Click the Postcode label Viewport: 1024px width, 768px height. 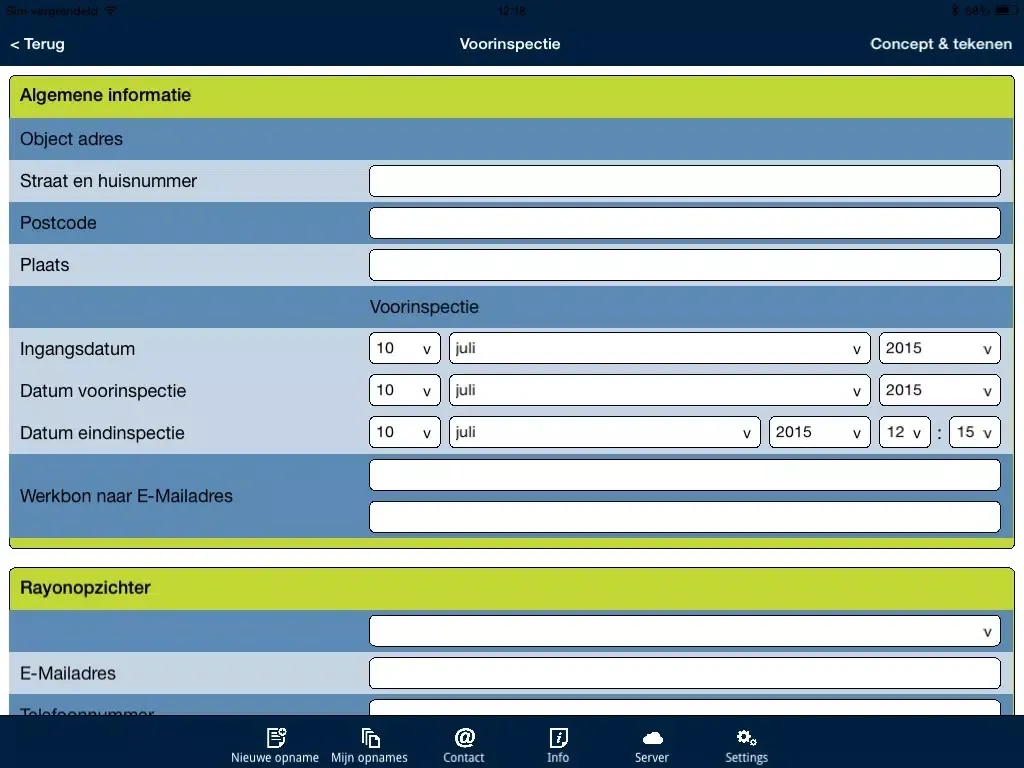click(58, 223)
